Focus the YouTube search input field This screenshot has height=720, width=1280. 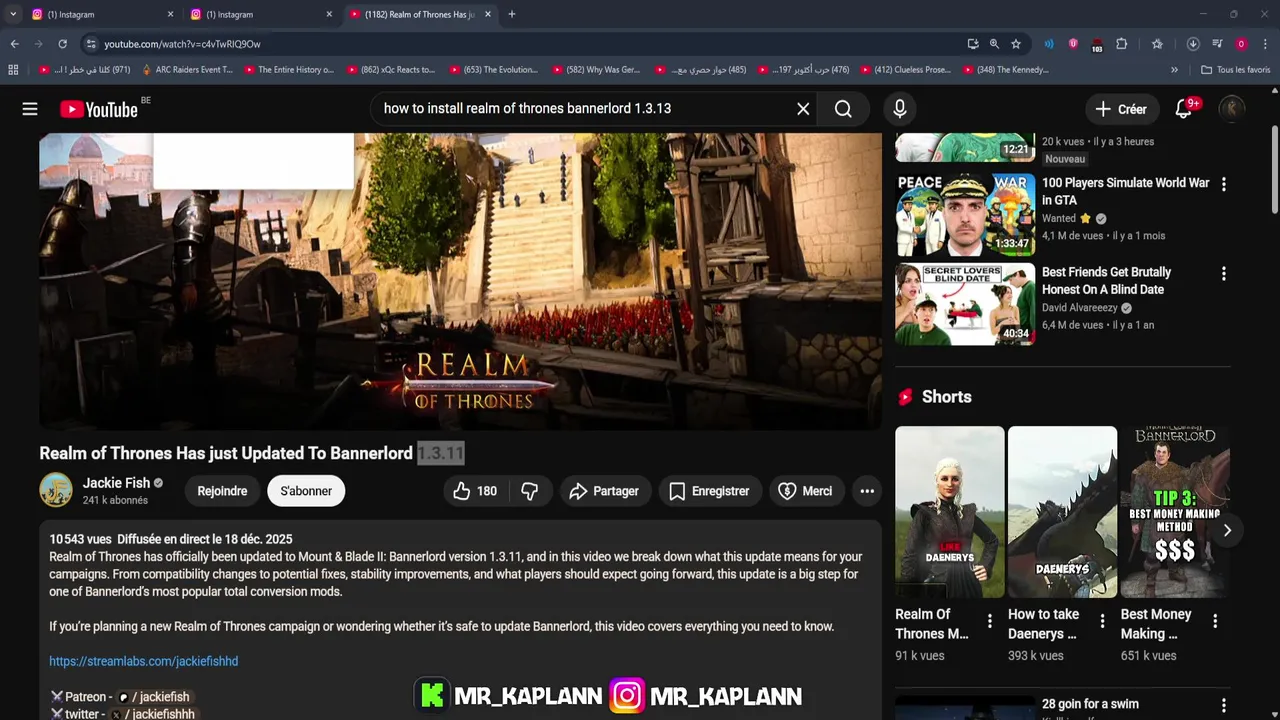point(585,109)
